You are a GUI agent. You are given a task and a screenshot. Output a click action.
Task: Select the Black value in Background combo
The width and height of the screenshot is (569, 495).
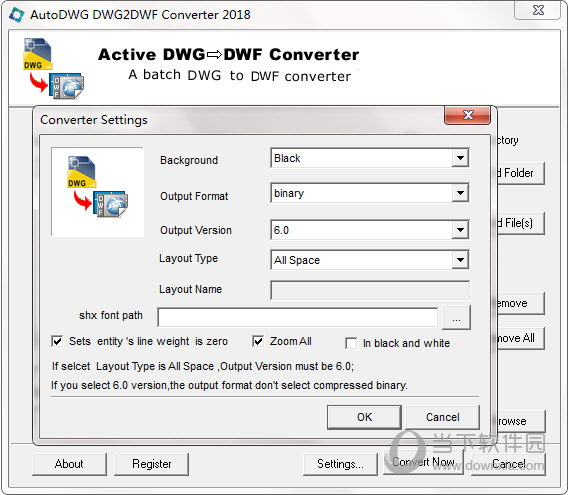pos(287,158)
